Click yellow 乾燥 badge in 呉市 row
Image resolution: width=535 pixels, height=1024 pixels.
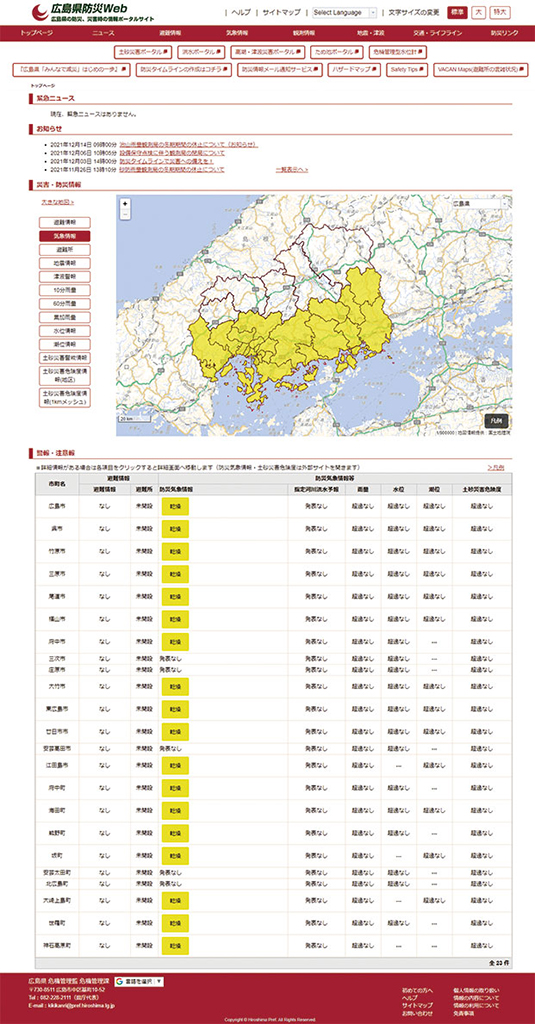pos(174,529)
